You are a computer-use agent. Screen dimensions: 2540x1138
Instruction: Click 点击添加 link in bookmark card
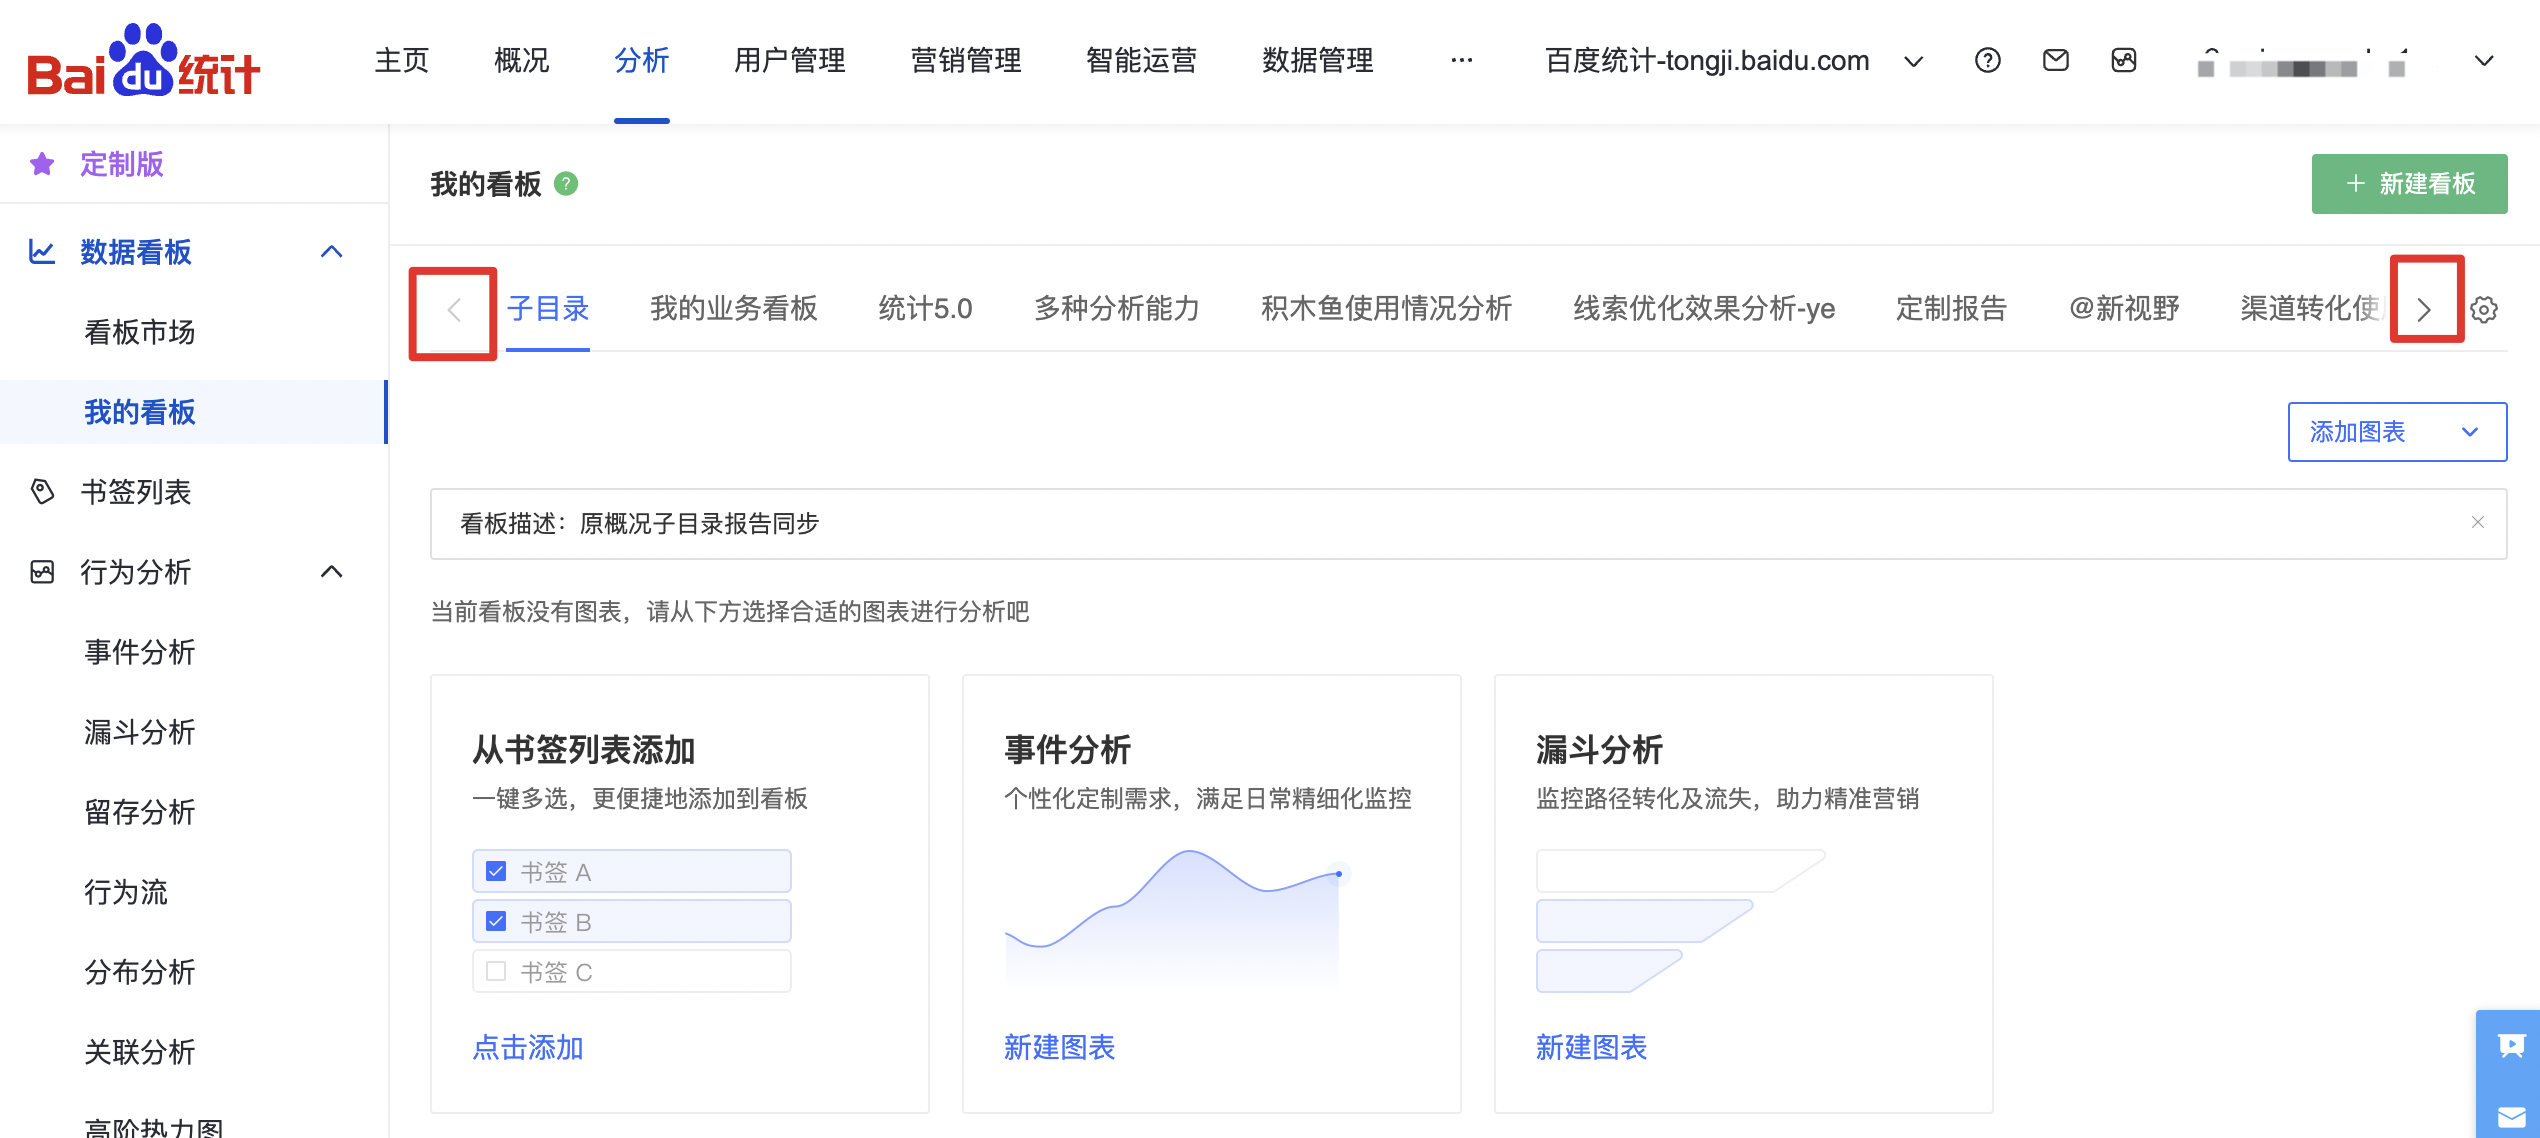pyautogui.click(x=528, y=1048)
